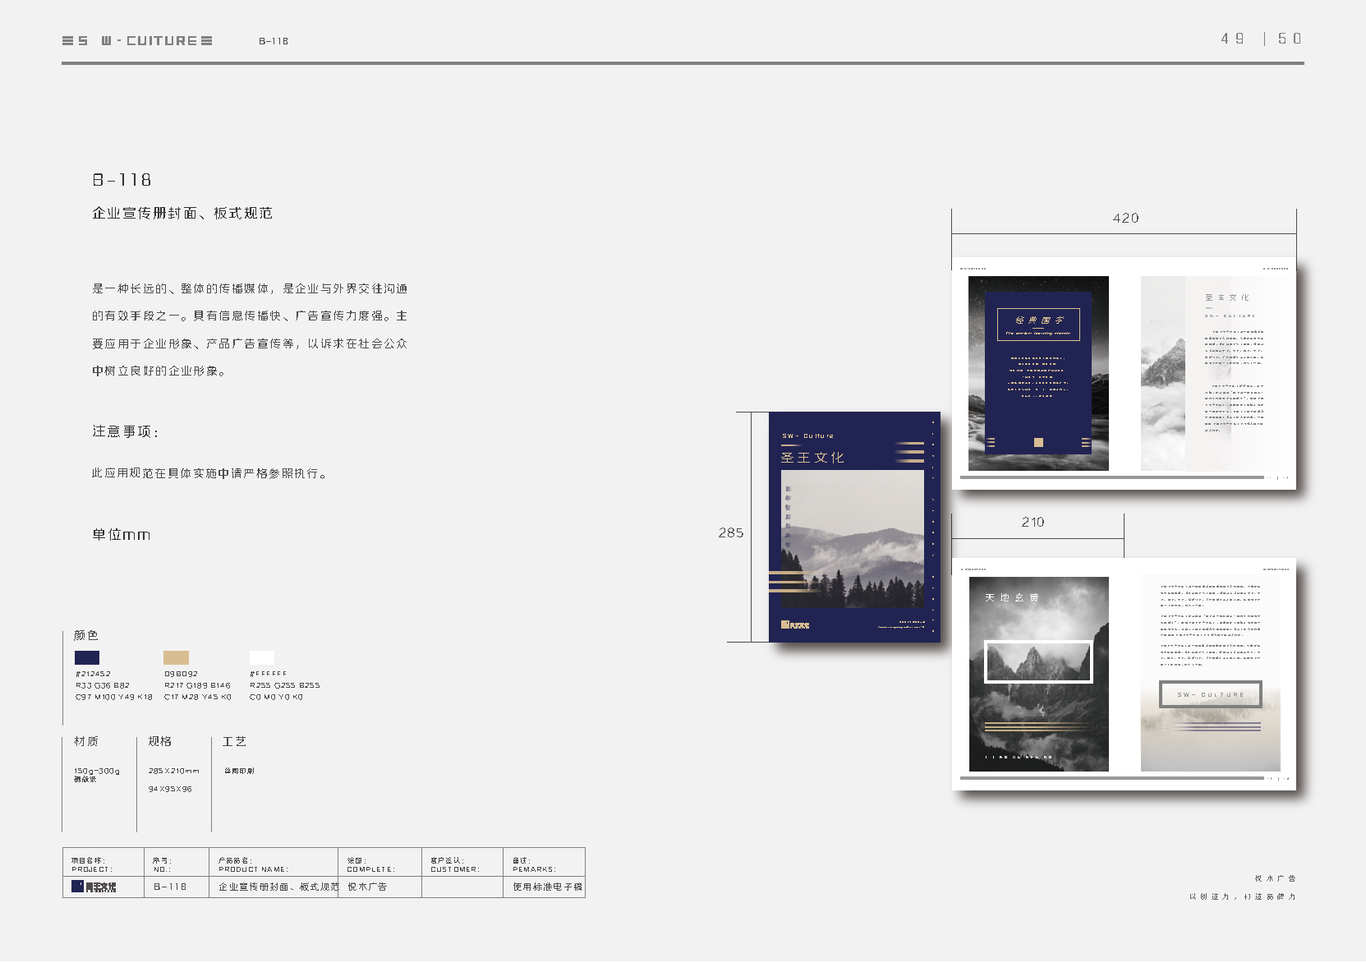The width and height of the screenshot is (1366, 963).
Task: Pick the white #FFFFFF color swatch
Action: (x=262, y=657)
